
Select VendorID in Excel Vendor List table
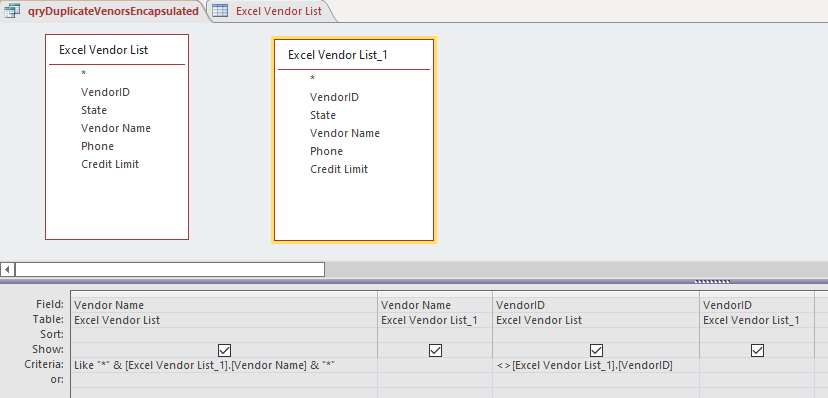click(x=105, y=92)
